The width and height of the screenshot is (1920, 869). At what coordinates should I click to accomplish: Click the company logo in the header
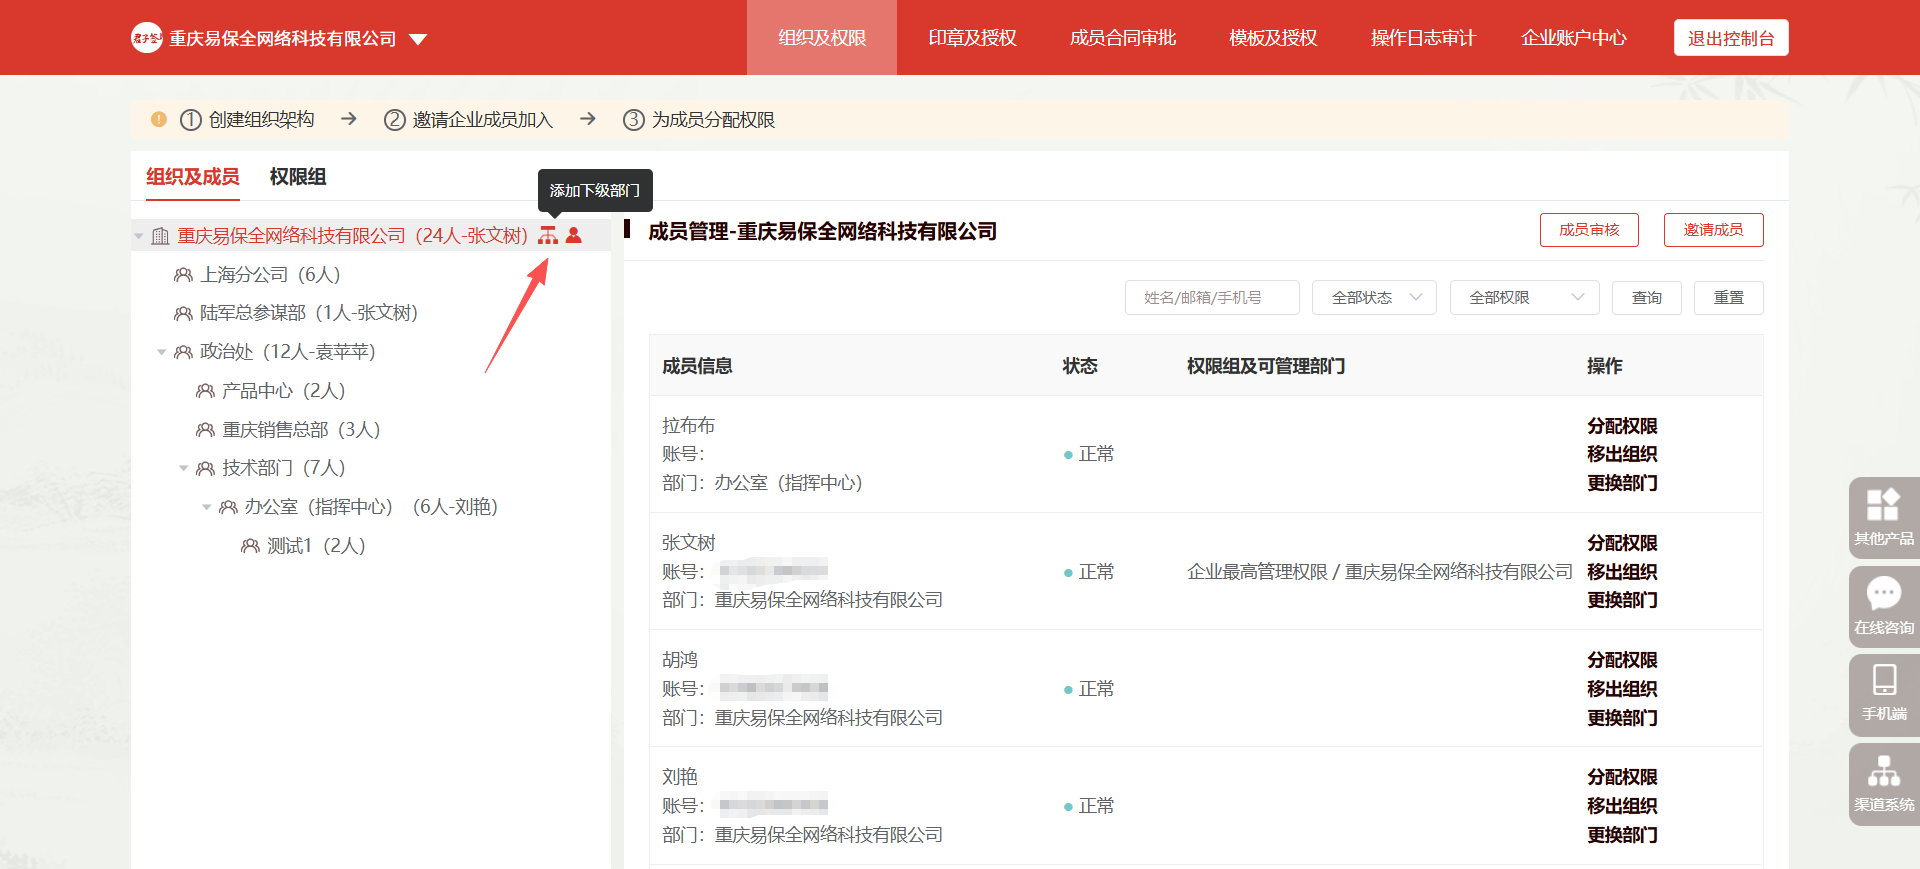(x=146, y=38)
